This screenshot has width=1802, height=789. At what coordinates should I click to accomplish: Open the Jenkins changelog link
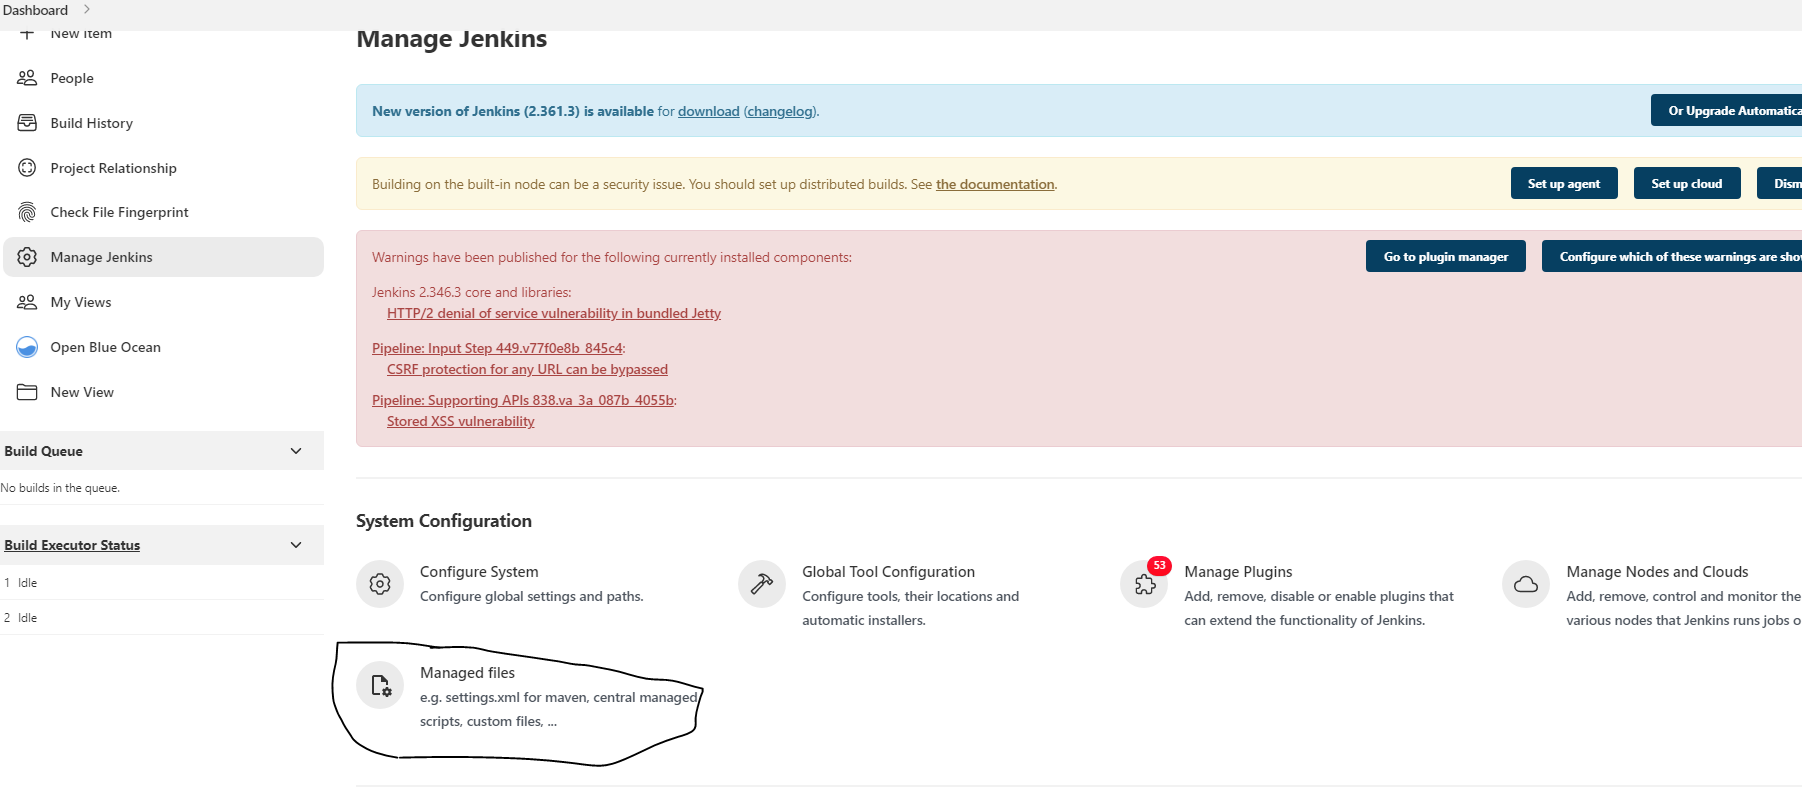tap(780, 112)
